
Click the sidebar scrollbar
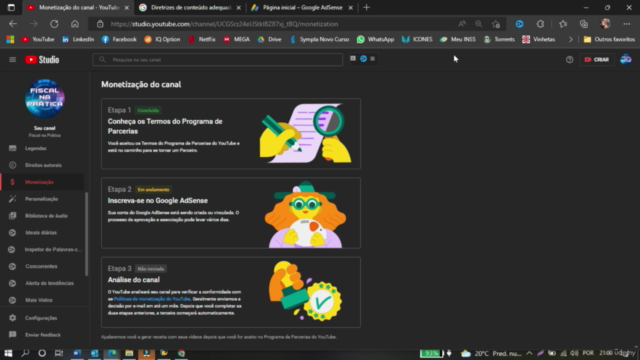coord(87,233)
